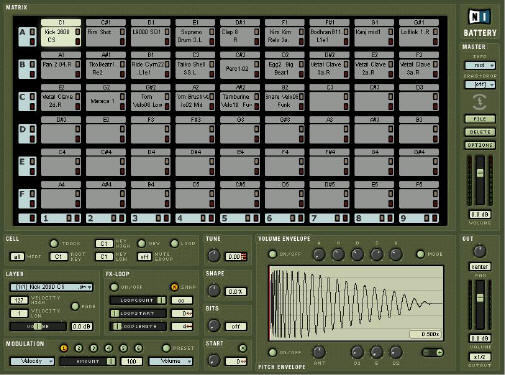Click the third volume envelope knob
Image resolution: width=505 pixels, height=375 pixels.
pyautogui.click(x=357, y=255)
